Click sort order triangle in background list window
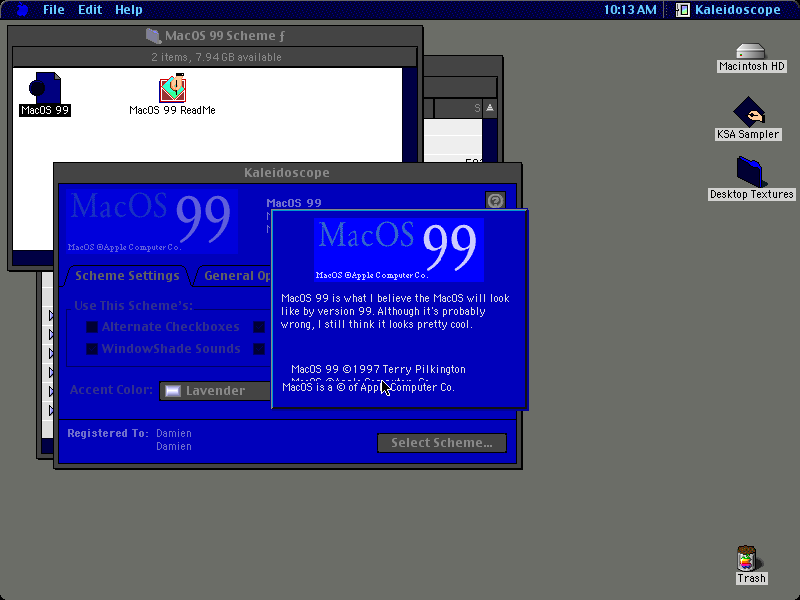Screen dimensions: 800x600 [x=490, y=108]
